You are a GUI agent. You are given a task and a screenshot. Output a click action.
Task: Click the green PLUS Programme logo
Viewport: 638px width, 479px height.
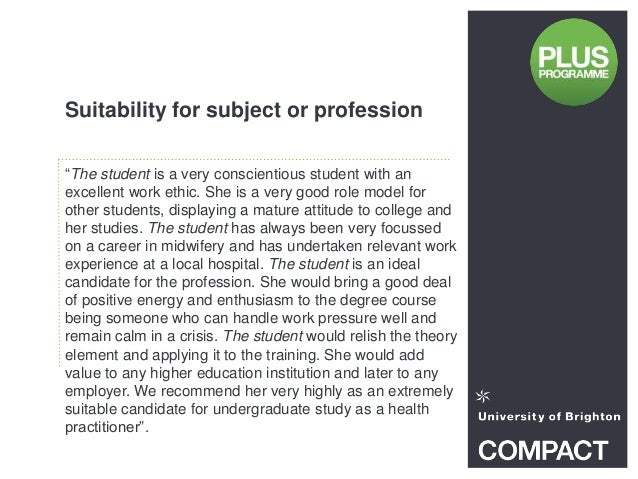click(574, 62)
